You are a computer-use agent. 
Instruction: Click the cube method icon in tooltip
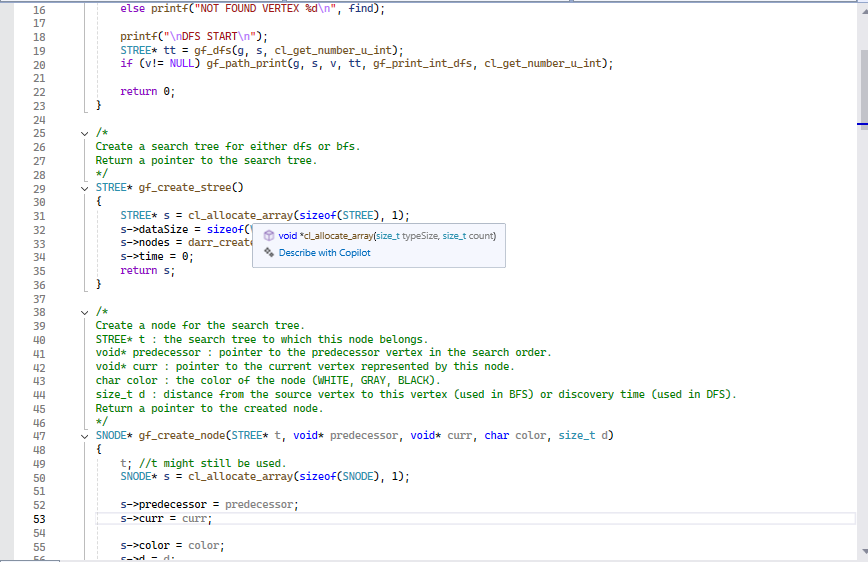click(x=268, y=235)
